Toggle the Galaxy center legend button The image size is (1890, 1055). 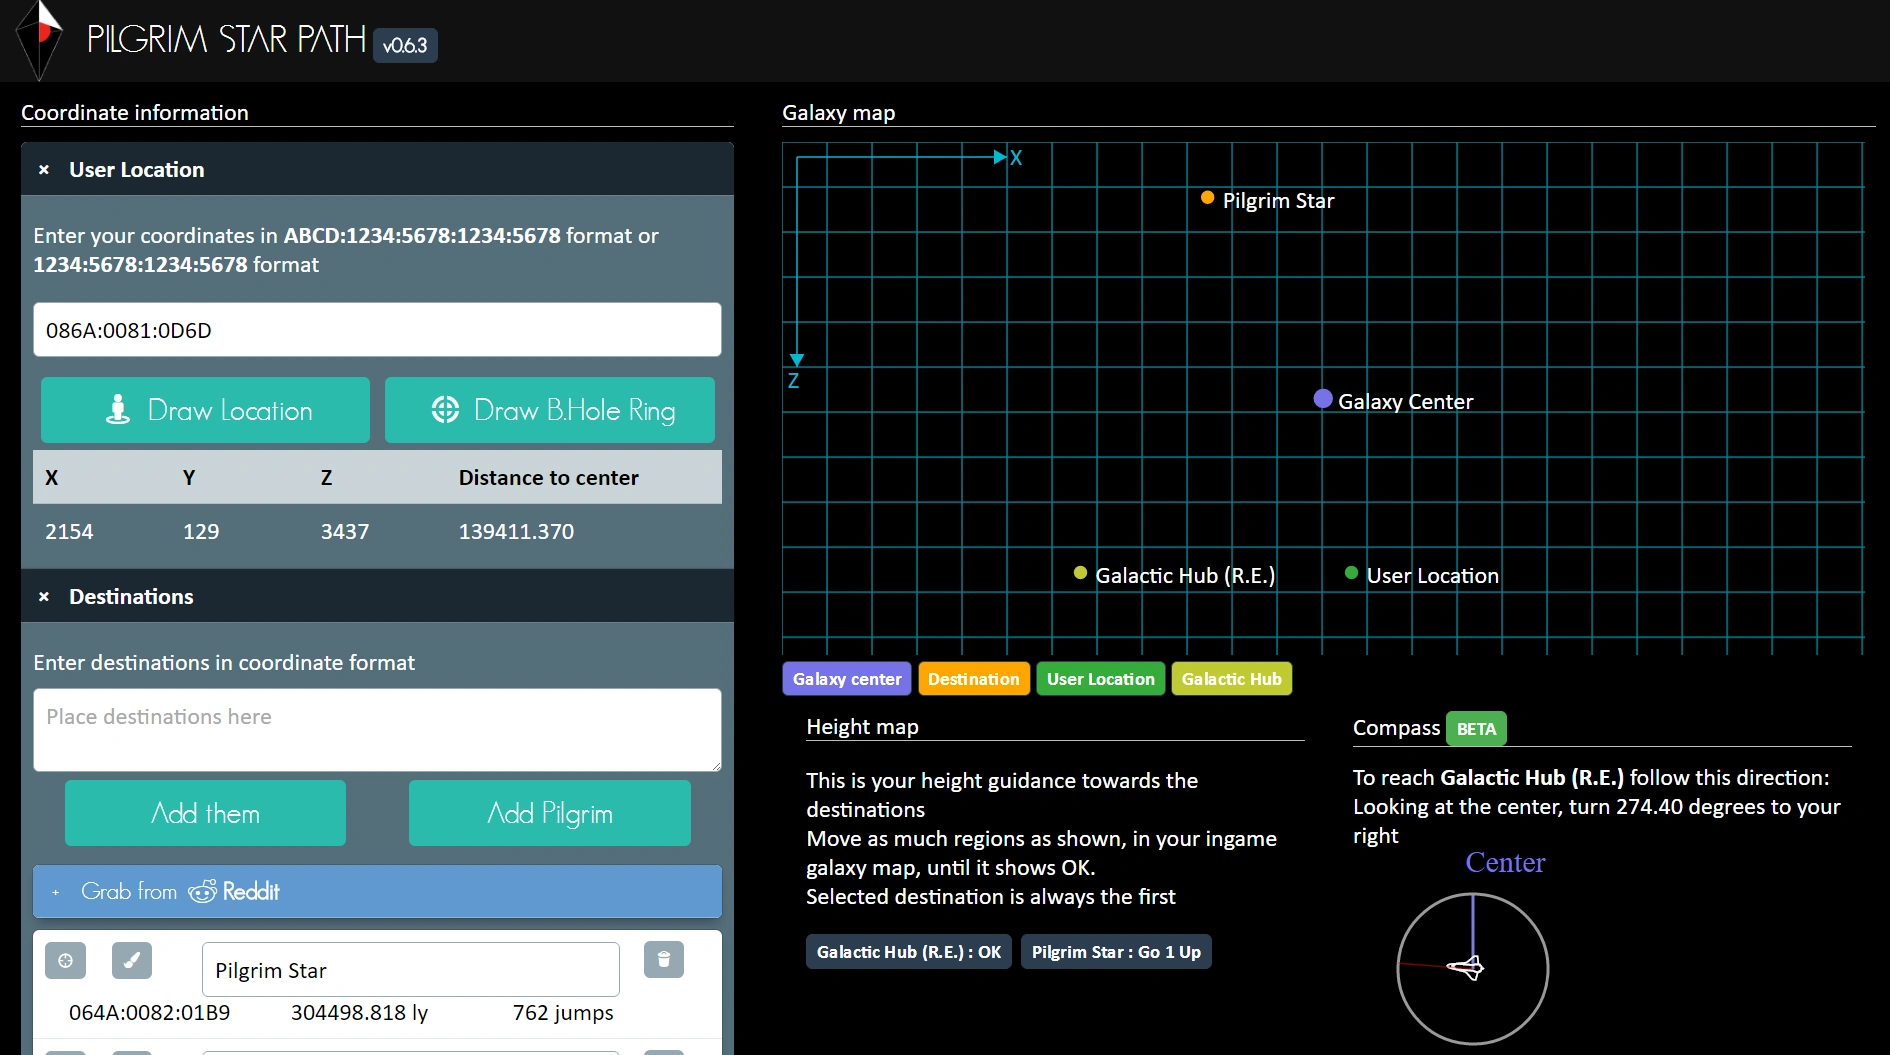[847, 679]
